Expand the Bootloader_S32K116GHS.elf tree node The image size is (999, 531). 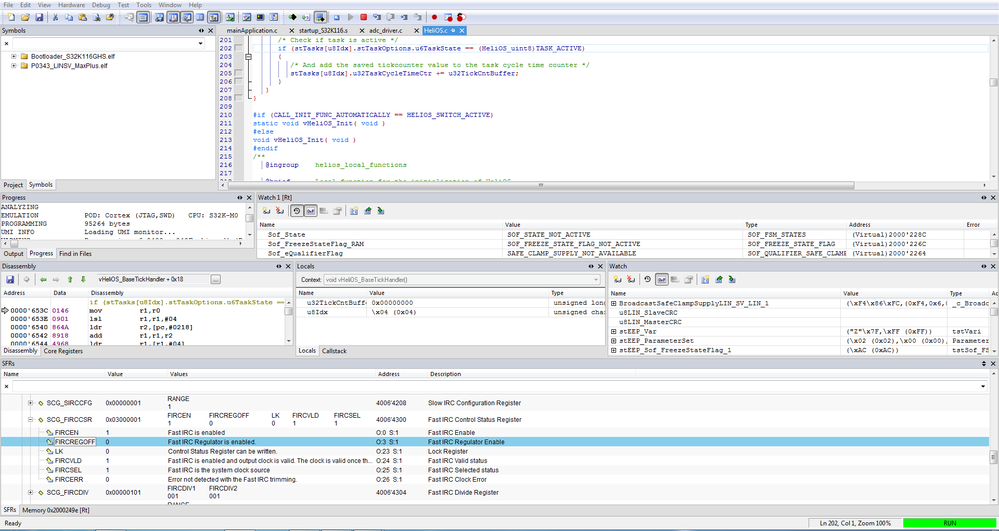[13, 57]
